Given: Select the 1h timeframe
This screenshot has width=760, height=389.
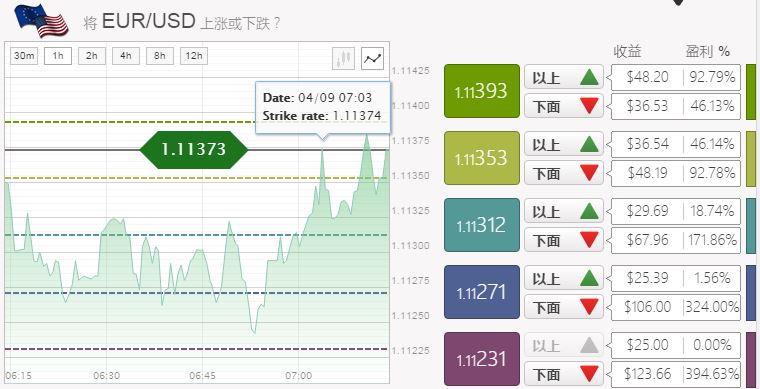Looking at the screenshot, I should pyautogui.click(x=58, y=56).
